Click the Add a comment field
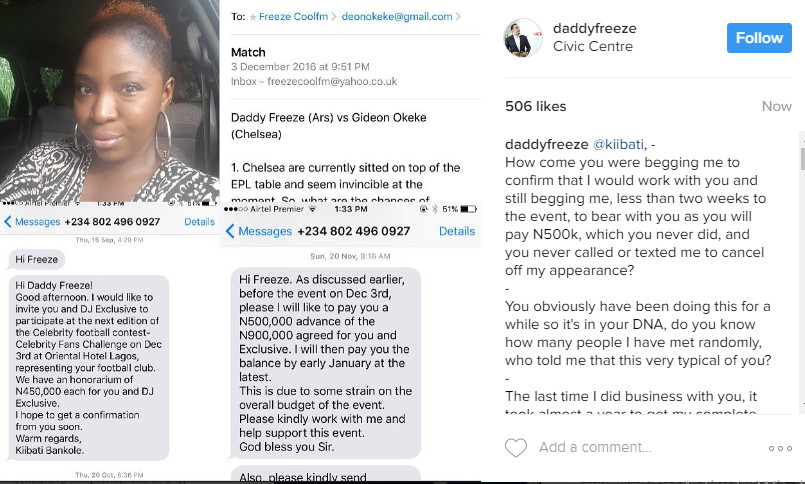This screenshot has width=805, height=484. (x=595, y=447)
